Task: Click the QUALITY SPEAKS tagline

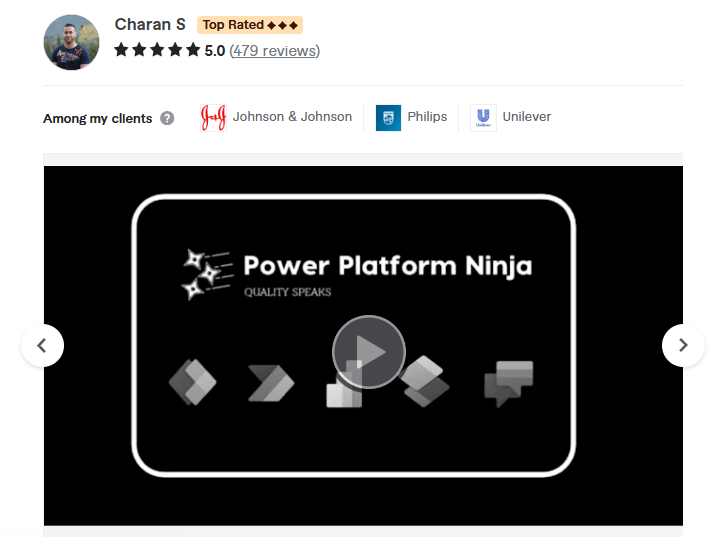Action: point(287,292)
